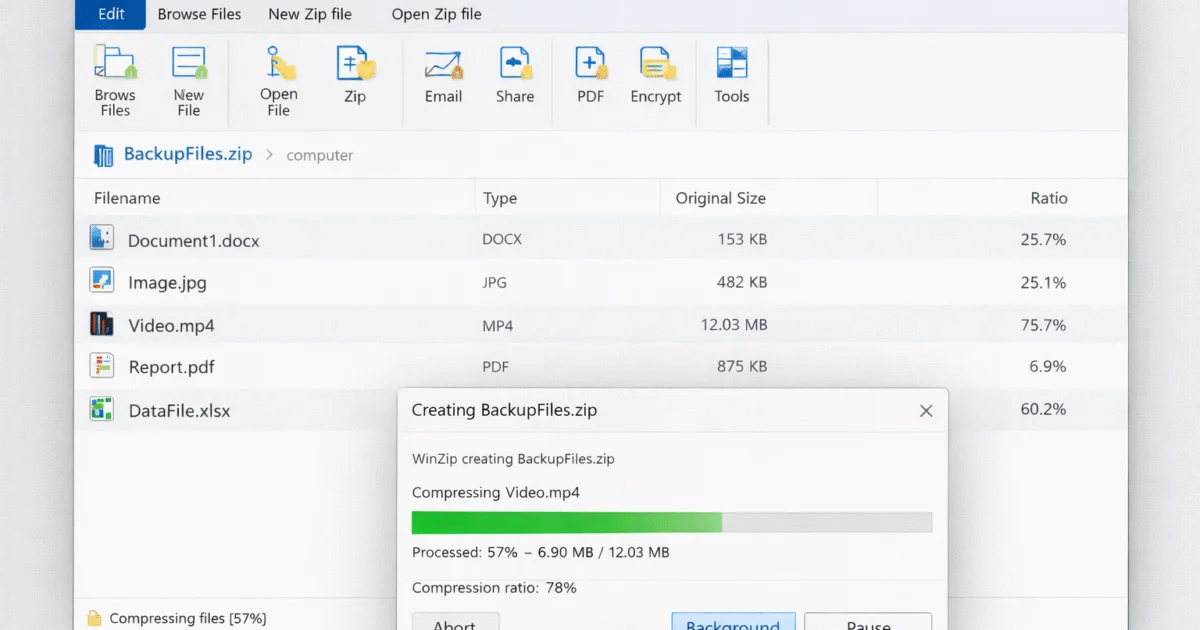Image resolution: width=1200 pixels, height=630 pixels.
Task: Click the Email toolbar icon
Action: point(443,63)
